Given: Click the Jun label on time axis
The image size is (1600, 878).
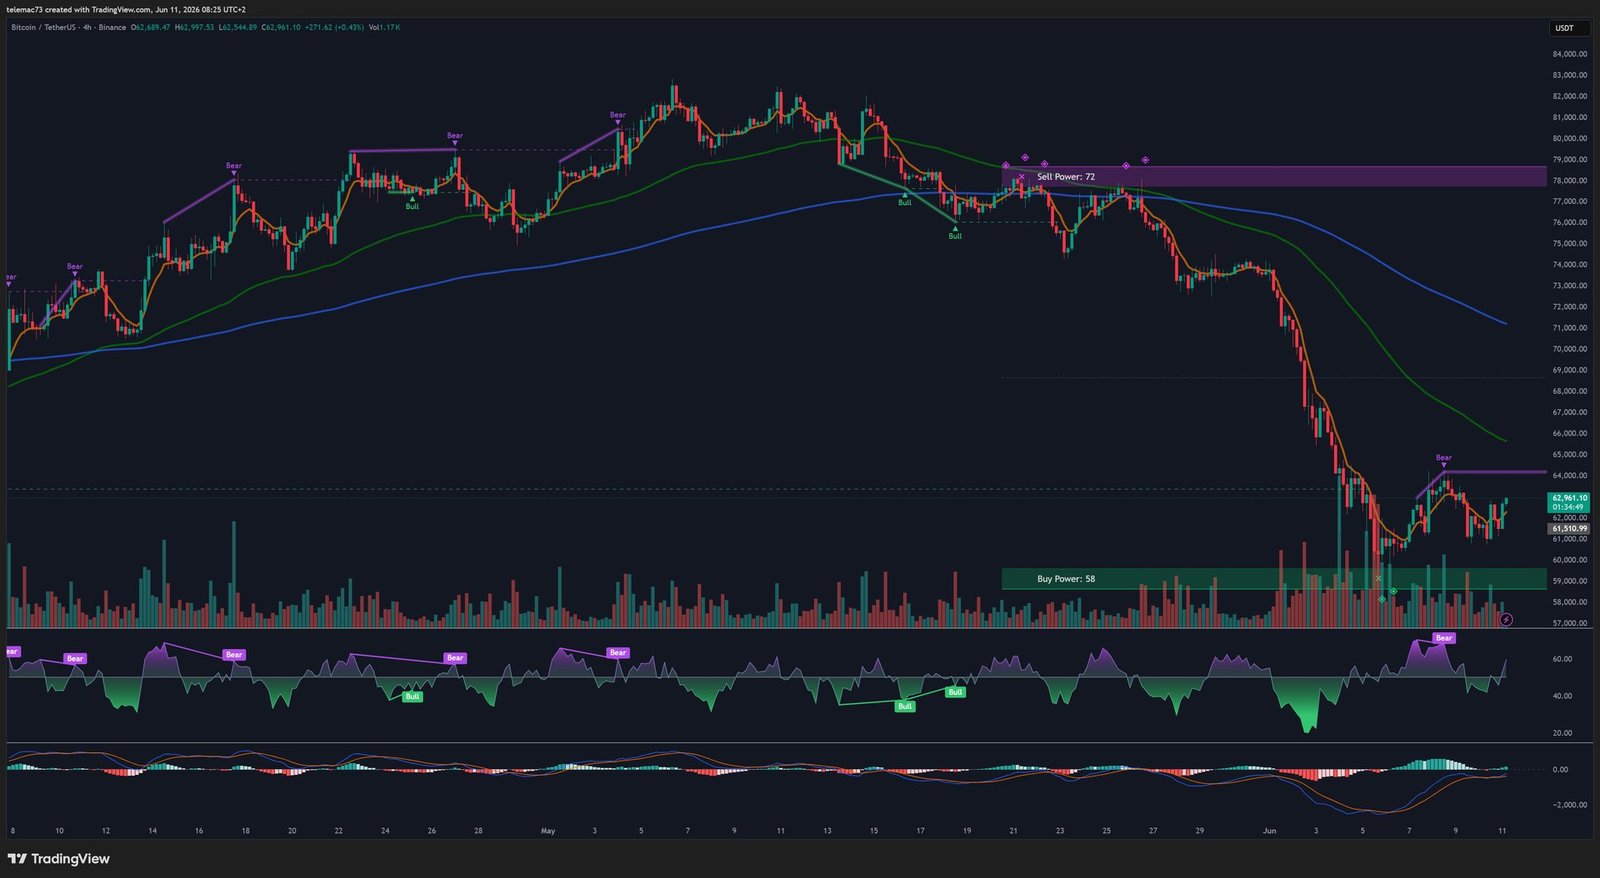Looking at the screenshot, I should point(1269,831).
